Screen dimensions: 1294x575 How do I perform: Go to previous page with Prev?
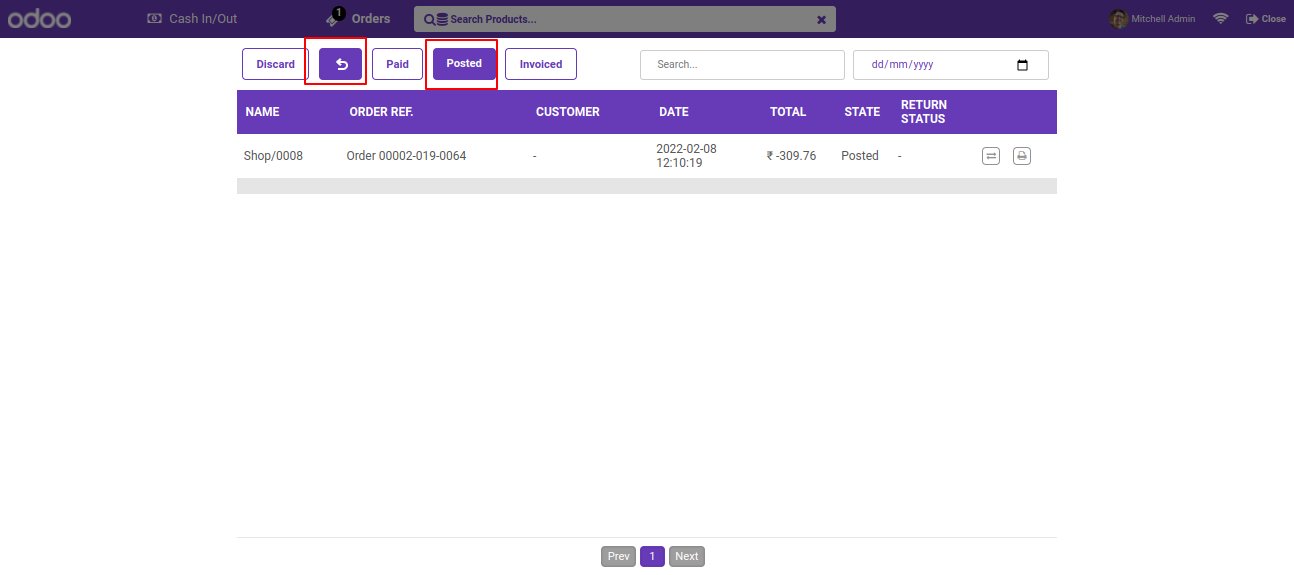619,556
